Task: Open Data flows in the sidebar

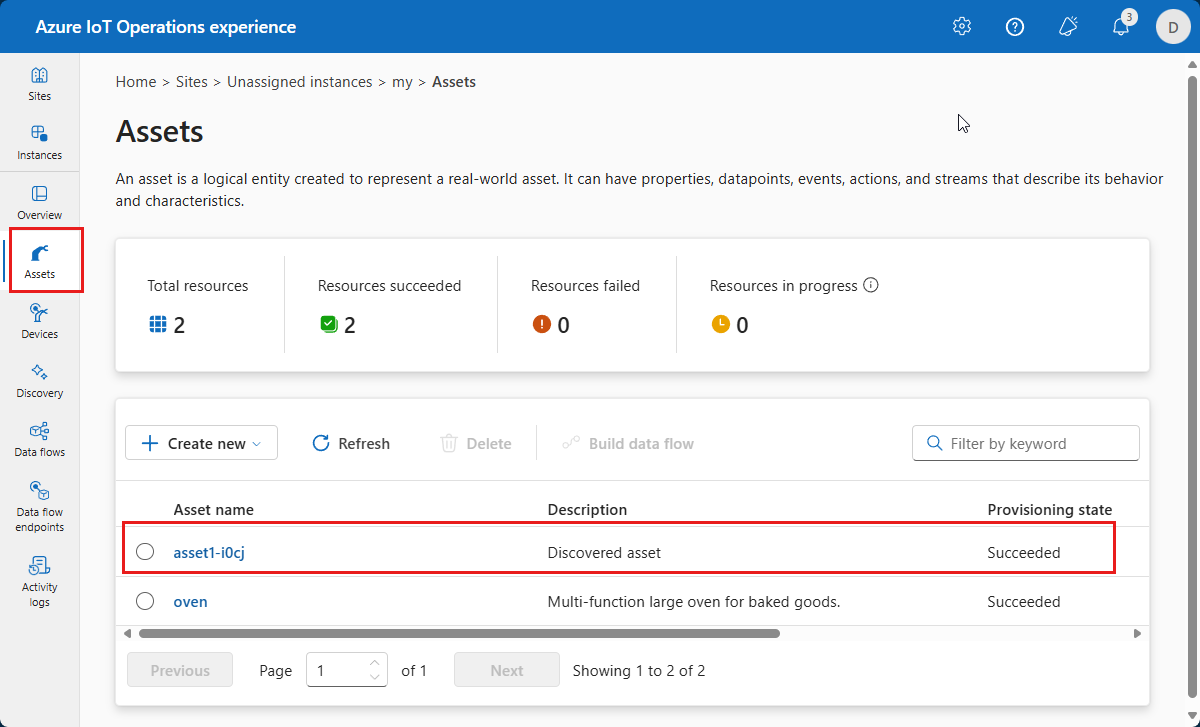Action: click(40, 439)
